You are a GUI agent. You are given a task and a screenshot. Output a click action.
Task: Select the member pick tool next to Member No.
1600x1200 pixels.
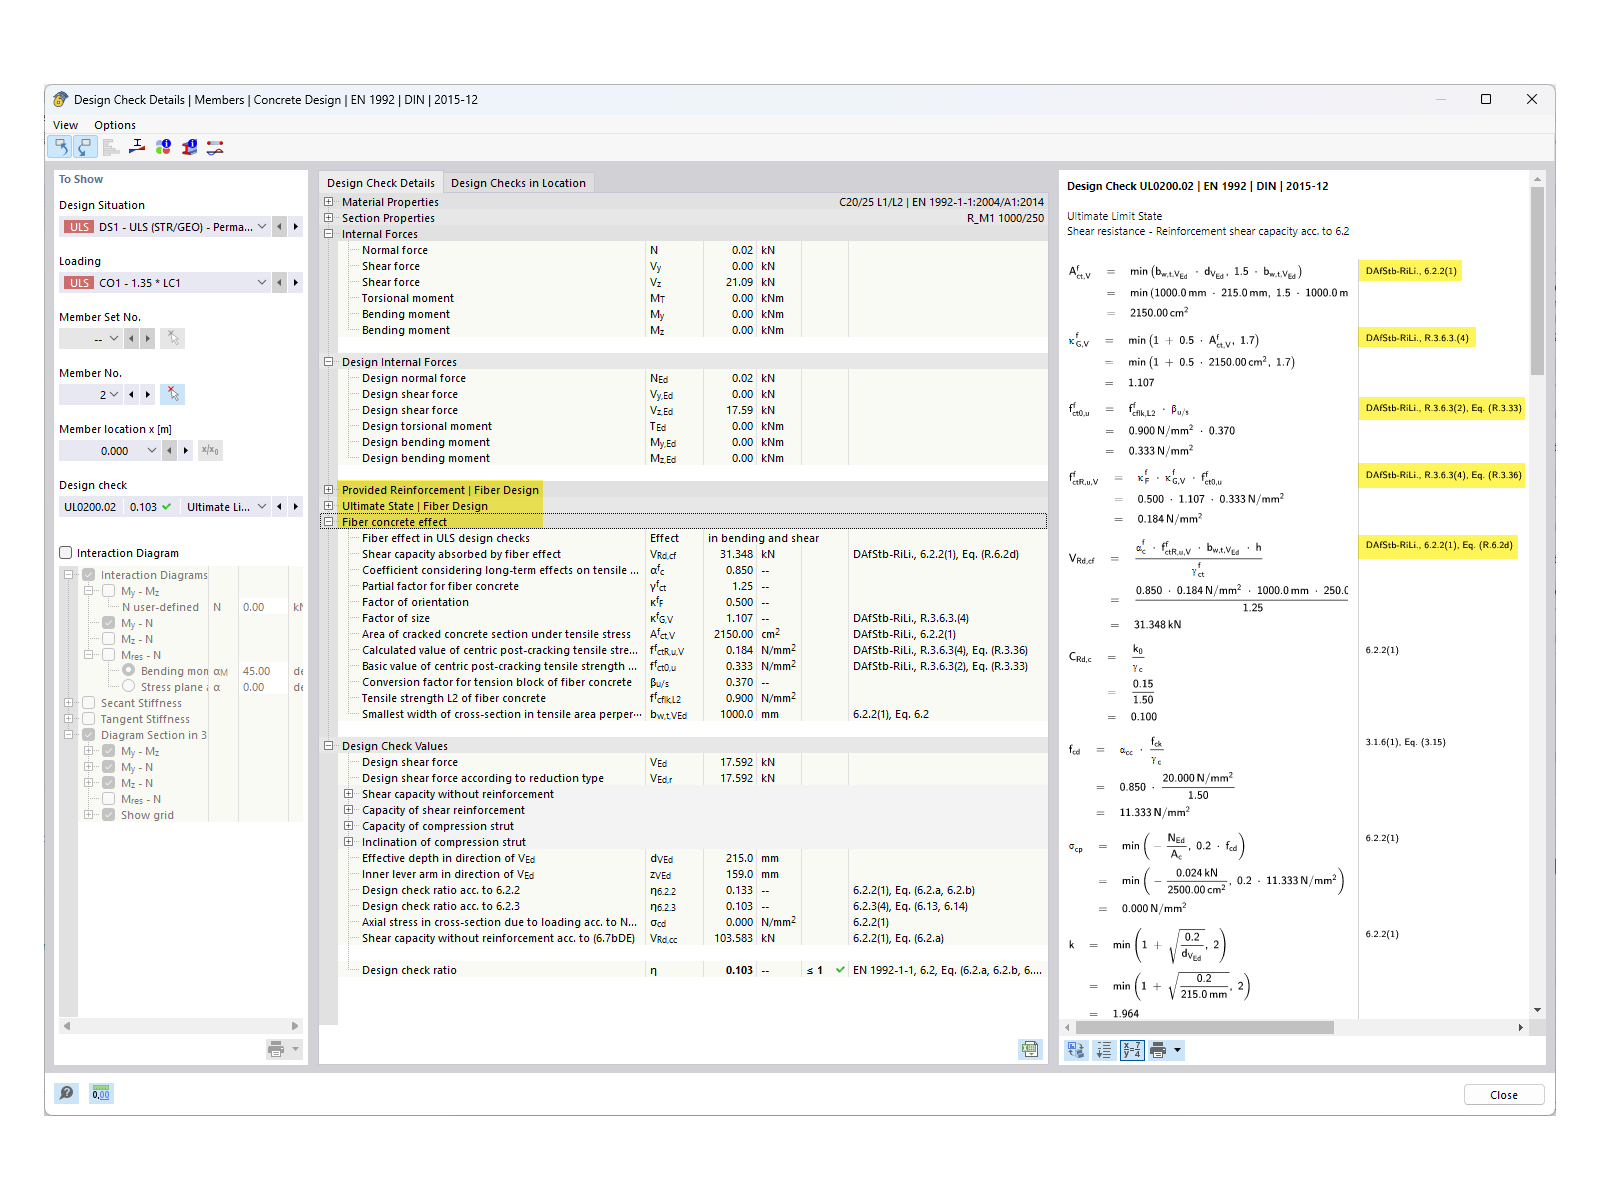tap(172, 394)
